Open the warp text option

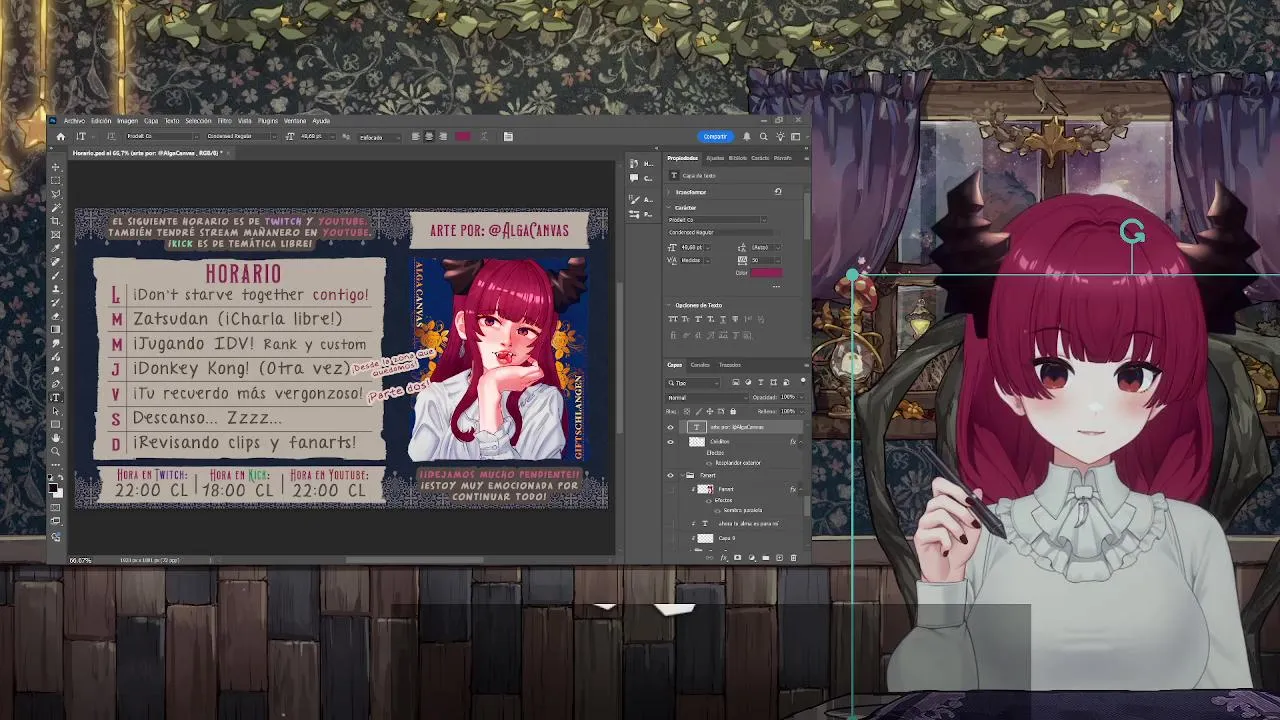click(484, 136)
